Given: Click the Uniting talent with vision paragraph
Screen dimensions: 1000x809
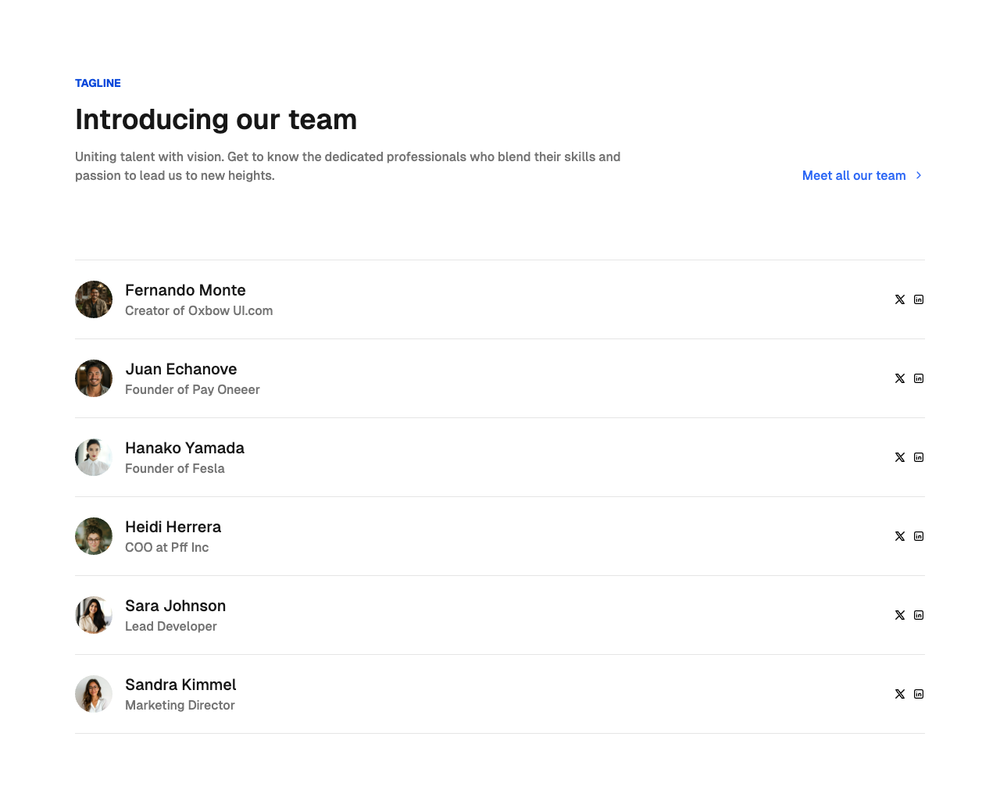Looking at the screenshot, I should [x=348, y=166].
